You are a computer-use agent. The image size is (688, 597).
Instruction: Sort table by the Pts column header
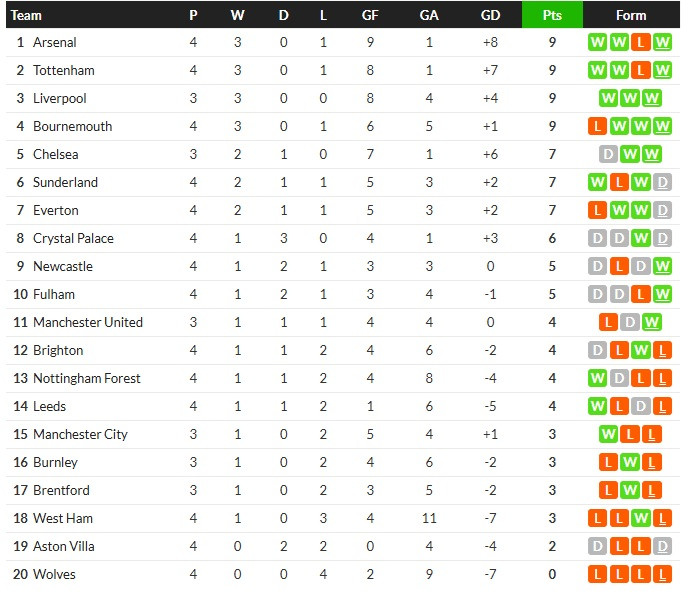tap(552, 15)
